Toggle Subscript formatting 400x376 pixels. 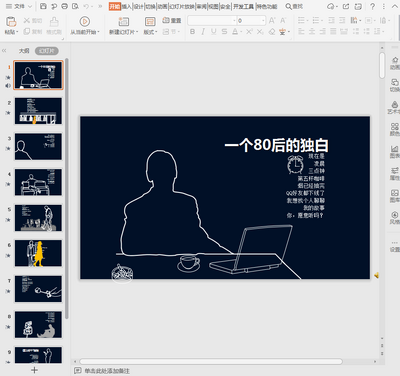260,32
